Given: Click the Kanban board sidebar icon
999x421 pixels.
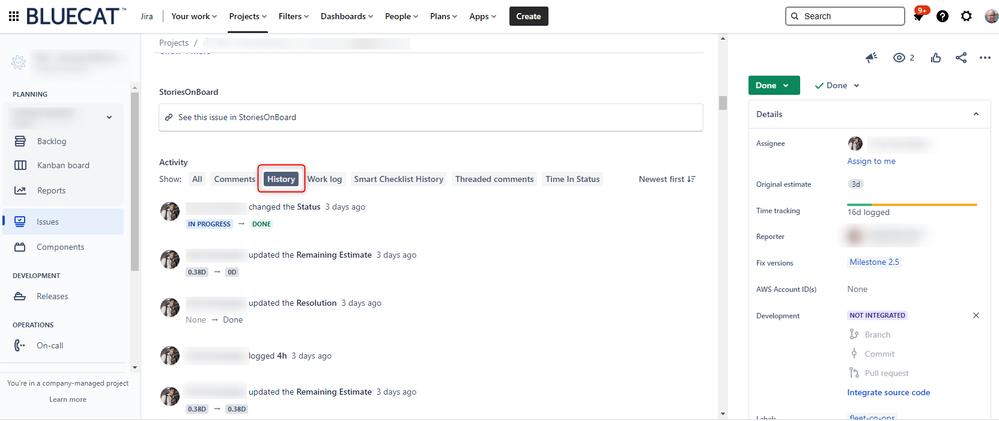Looking at the screenshot, I should (x=20, y=165).
